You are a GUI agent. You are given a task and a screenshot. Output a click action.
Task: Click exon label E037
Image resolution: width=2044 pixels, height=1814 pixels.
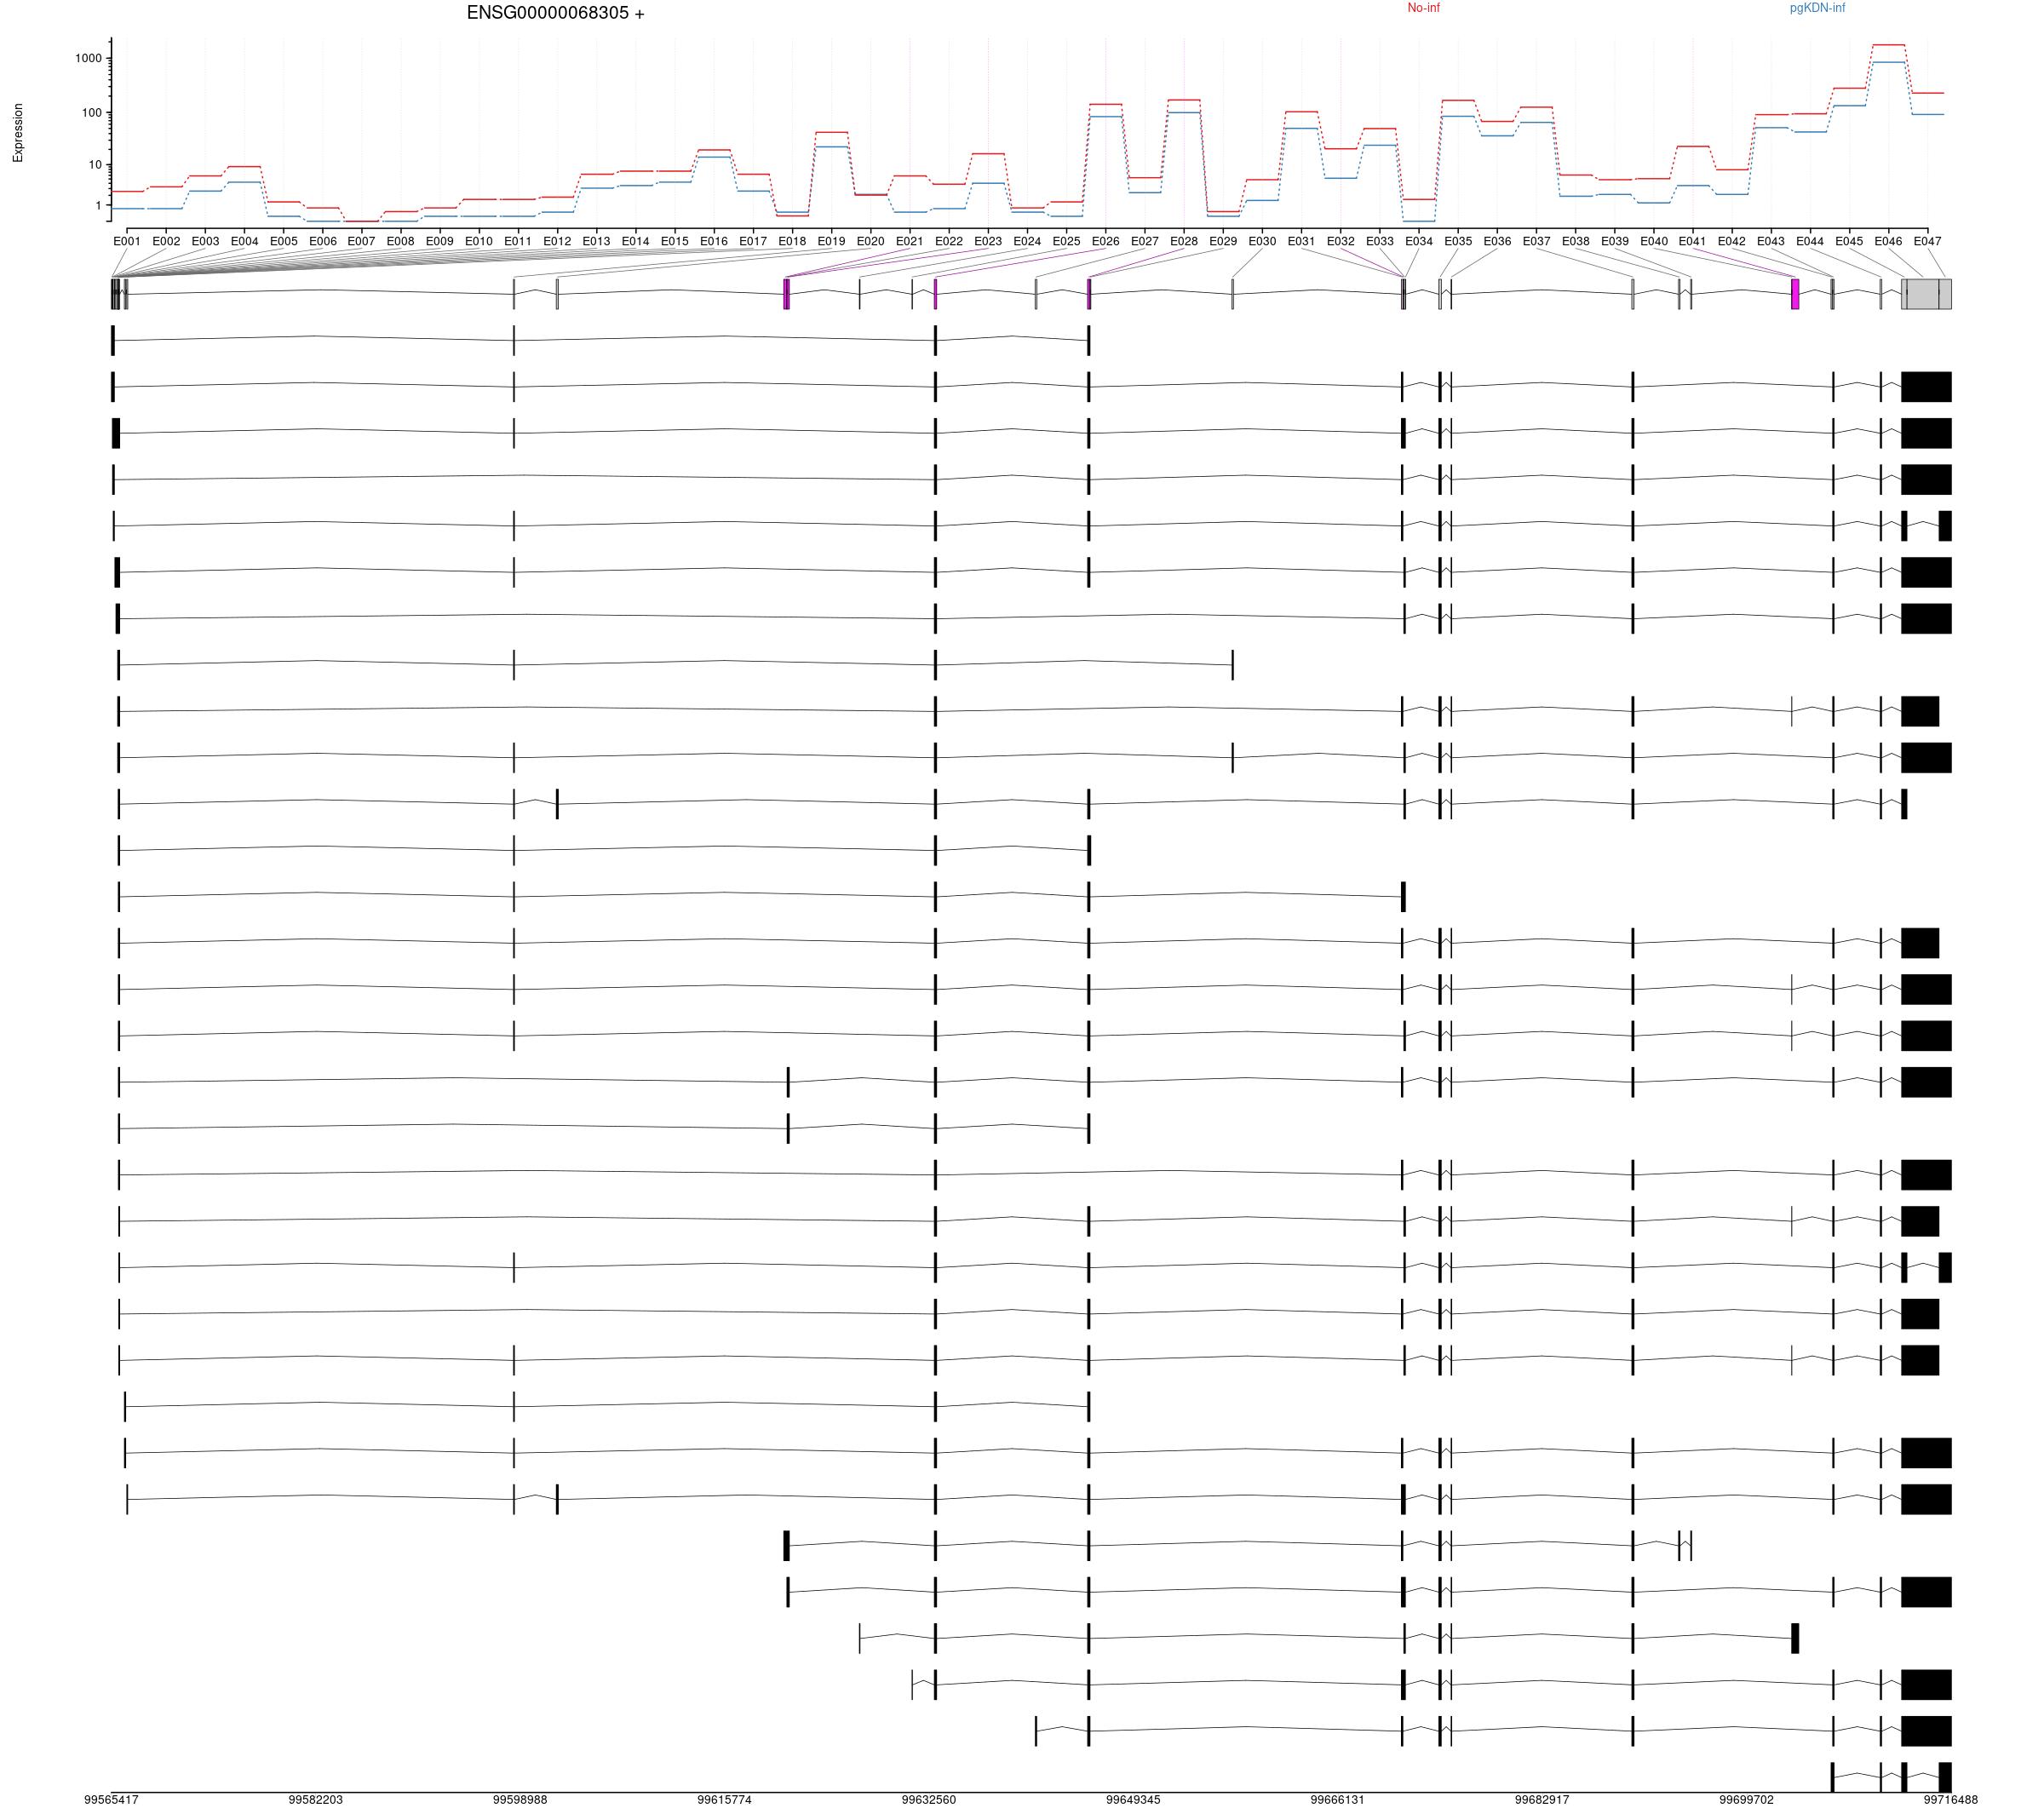point(1536,241)
